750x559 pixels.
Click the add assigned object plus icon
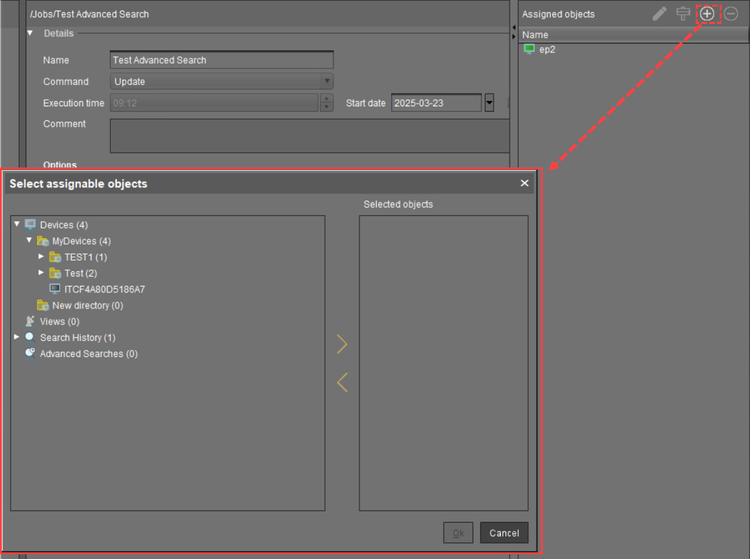pos(707,14)
